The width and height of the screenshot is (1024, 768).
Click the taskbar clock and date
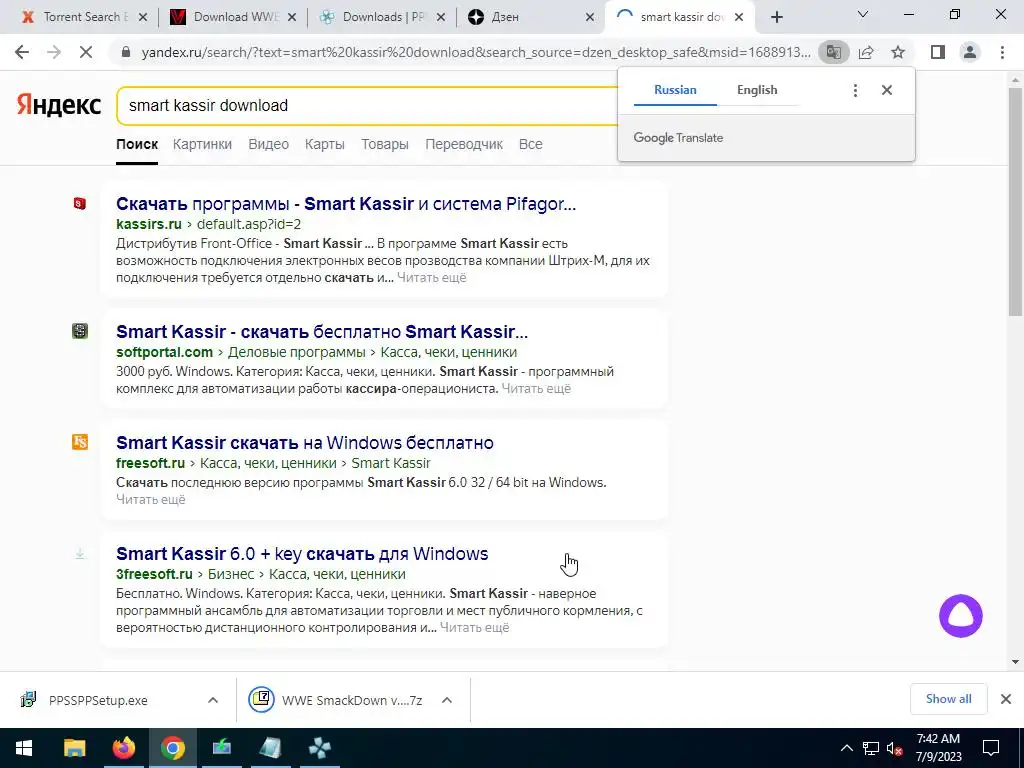tap(938, 748)
